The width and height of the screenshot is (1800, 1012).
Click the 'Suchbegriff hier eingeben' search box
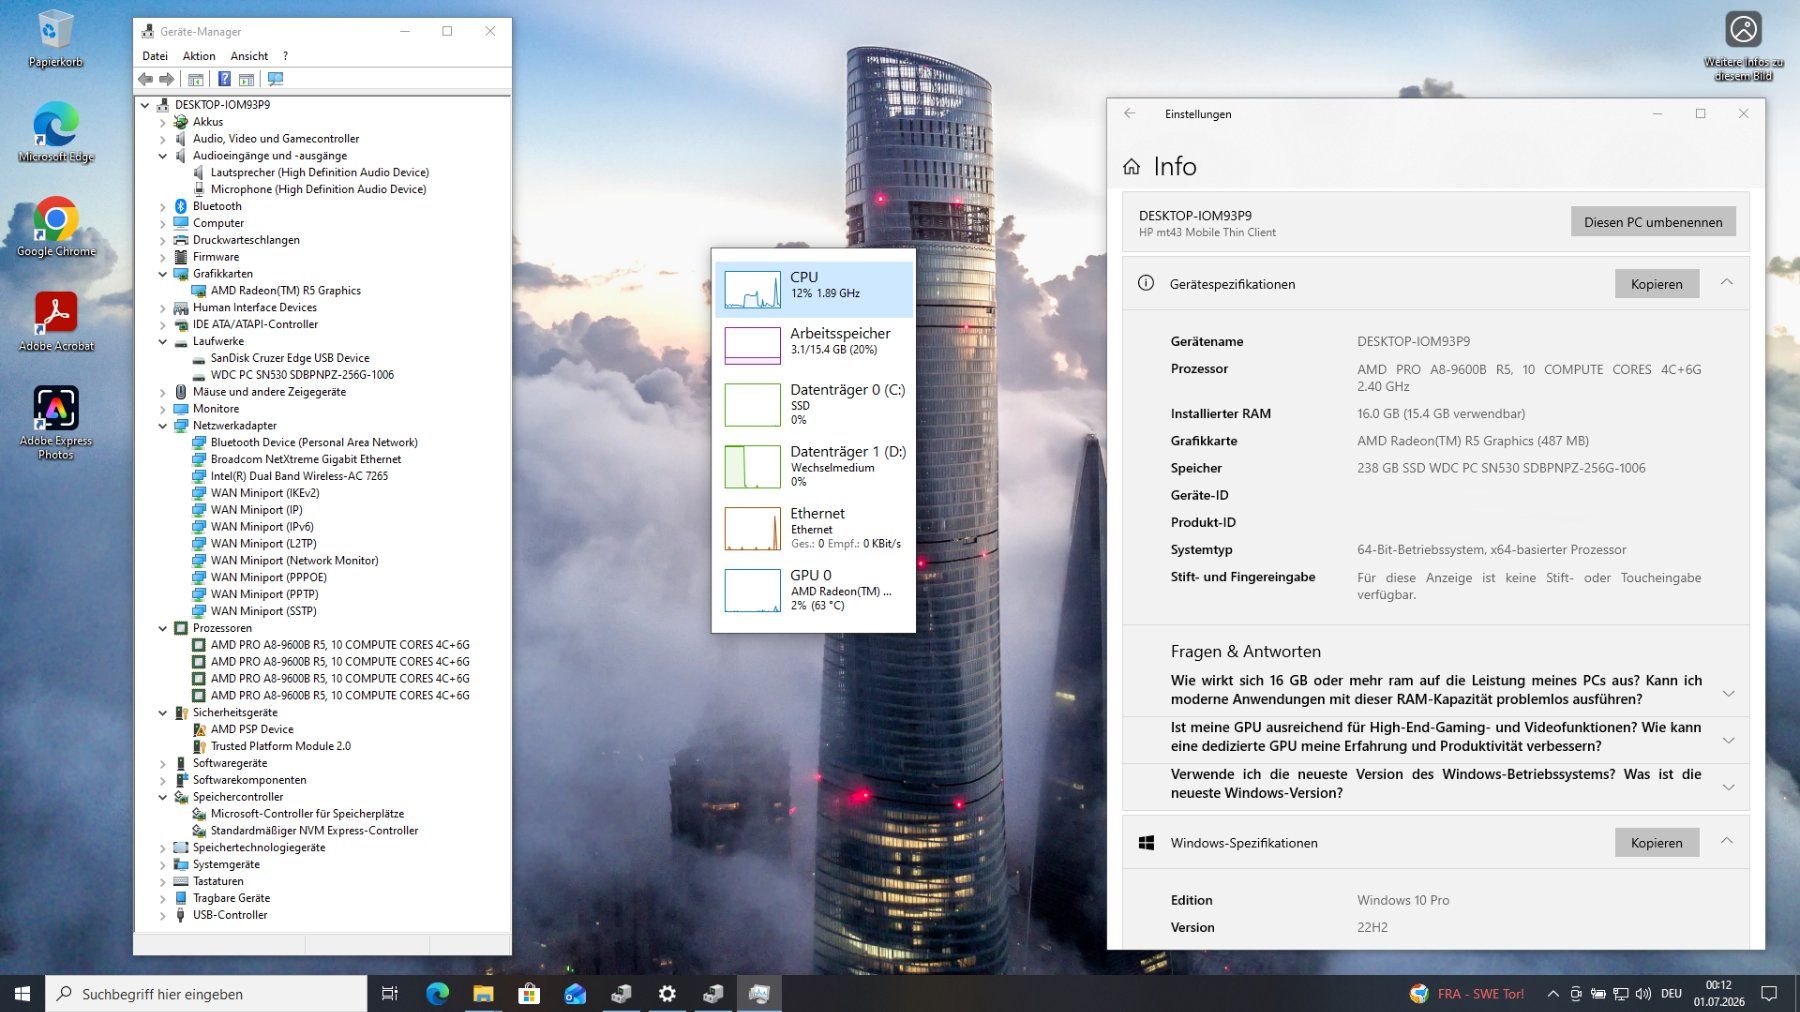(x=206, y=994)
